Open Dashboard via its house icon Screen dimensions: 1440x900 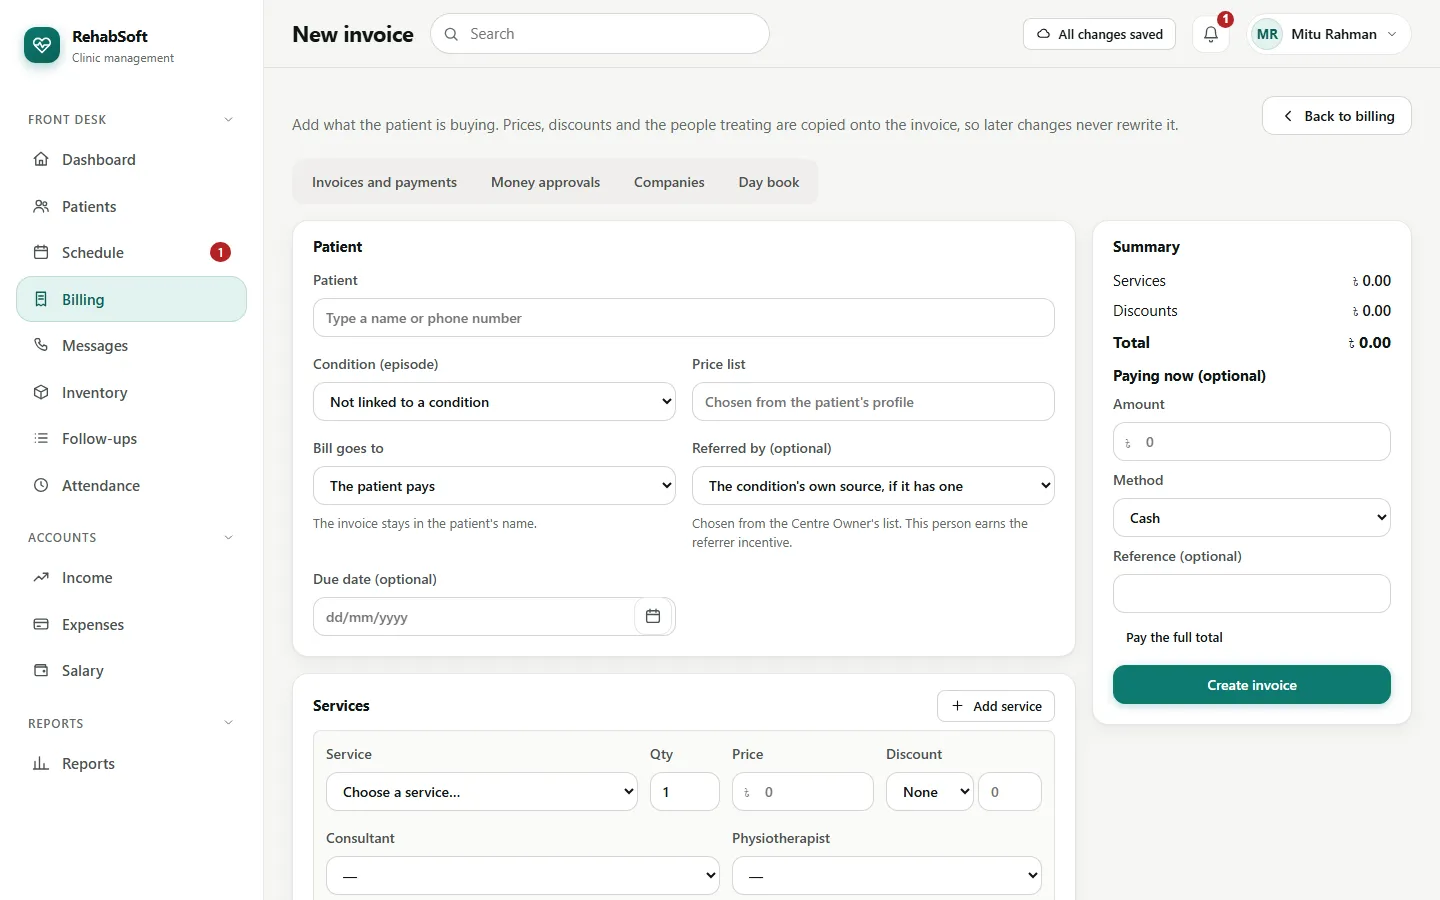pos(41,159)
